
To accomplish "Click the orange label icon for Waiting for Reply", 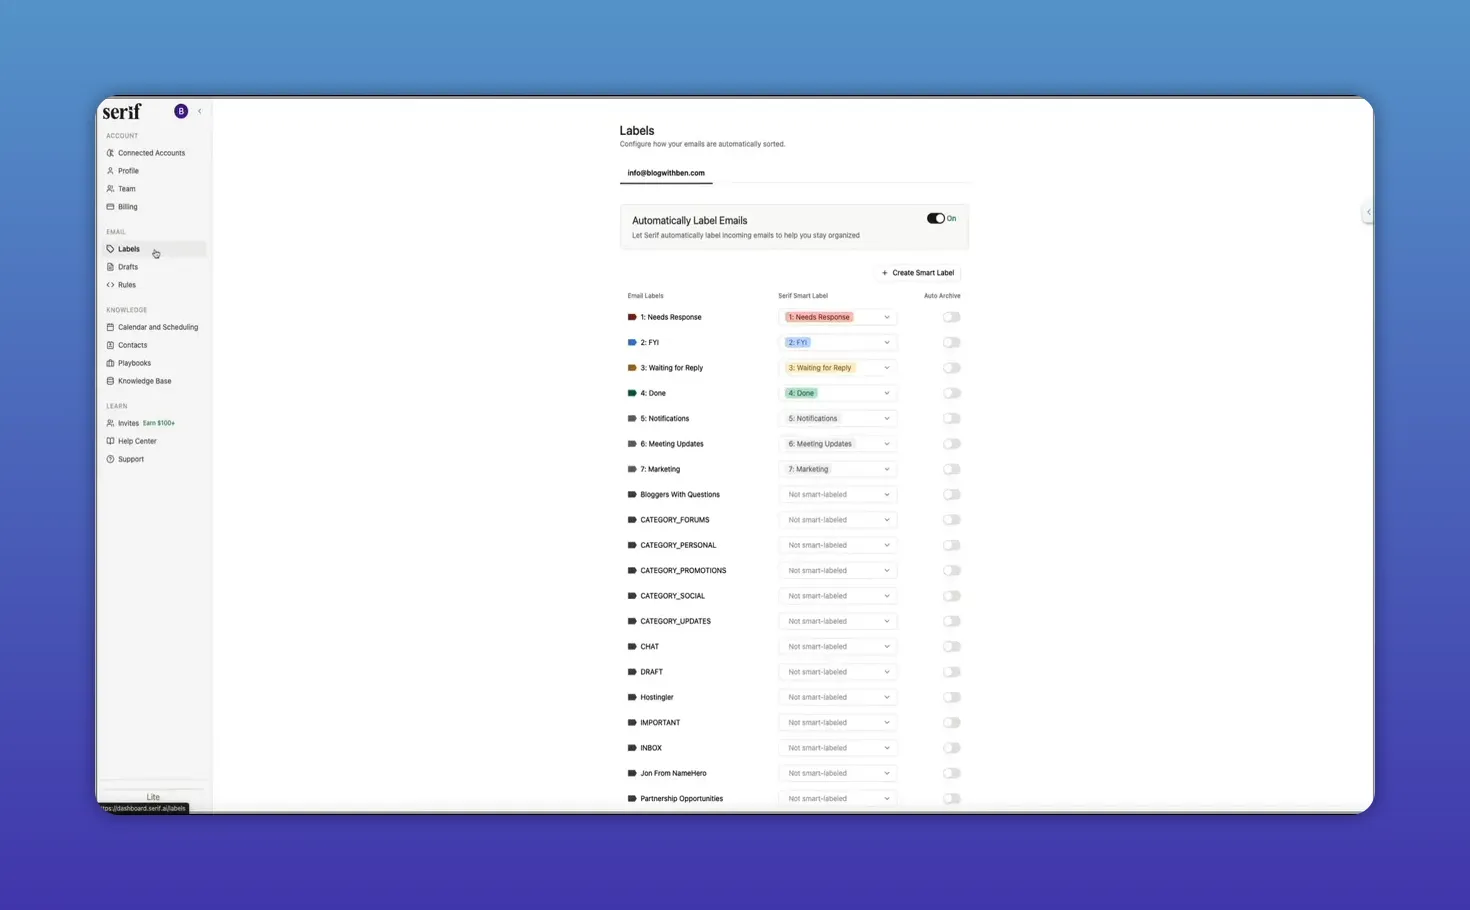I will click(x=632, y=368).
